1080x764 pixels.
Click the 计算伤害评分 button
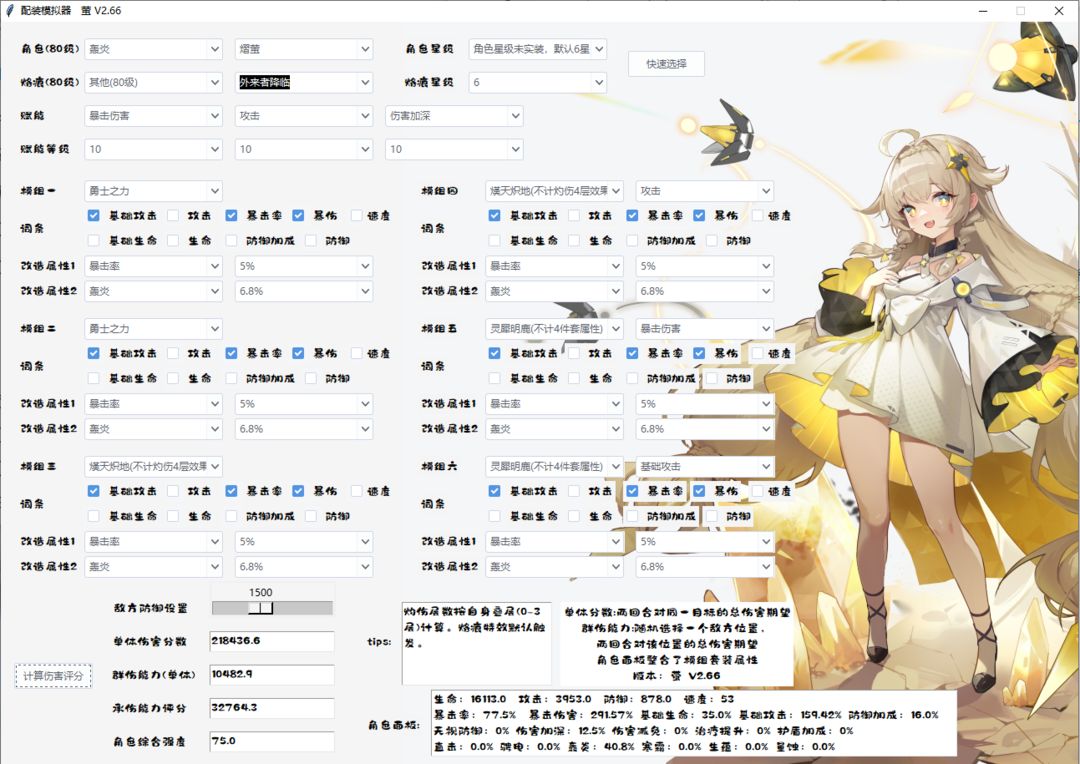(x=53, y=676)
